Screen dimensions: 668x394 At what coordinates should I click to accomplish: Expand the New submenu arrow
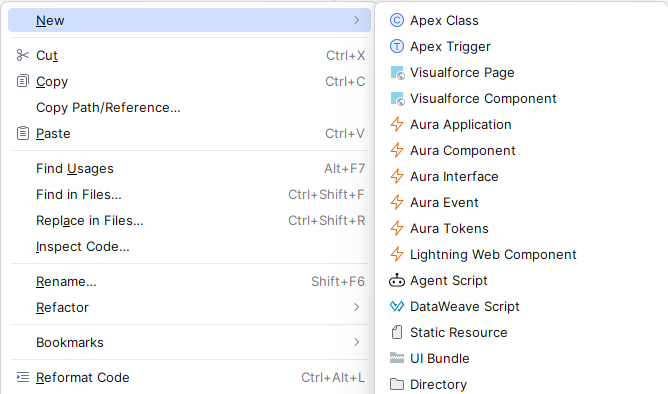357,20
